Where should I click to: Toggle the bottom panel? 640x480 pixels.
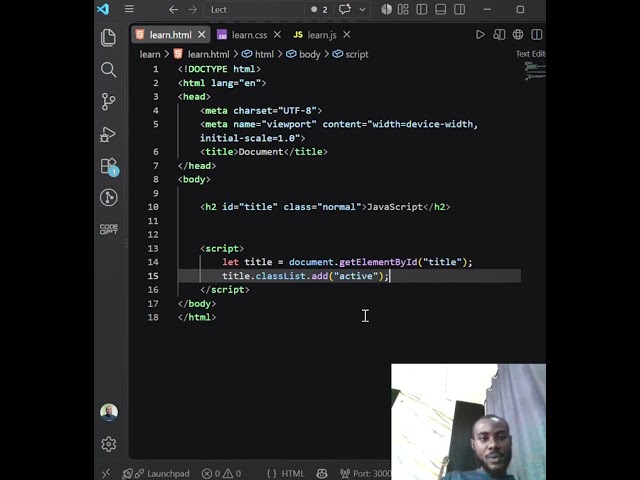pyautogui.click(x=440, y=9)
